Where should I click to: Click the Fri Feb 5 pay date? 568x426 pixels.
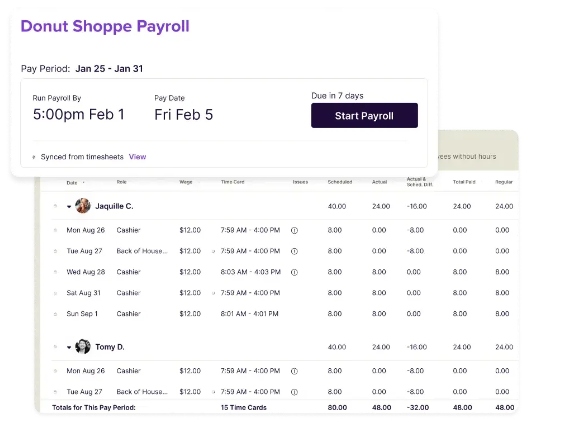[184, 115]
